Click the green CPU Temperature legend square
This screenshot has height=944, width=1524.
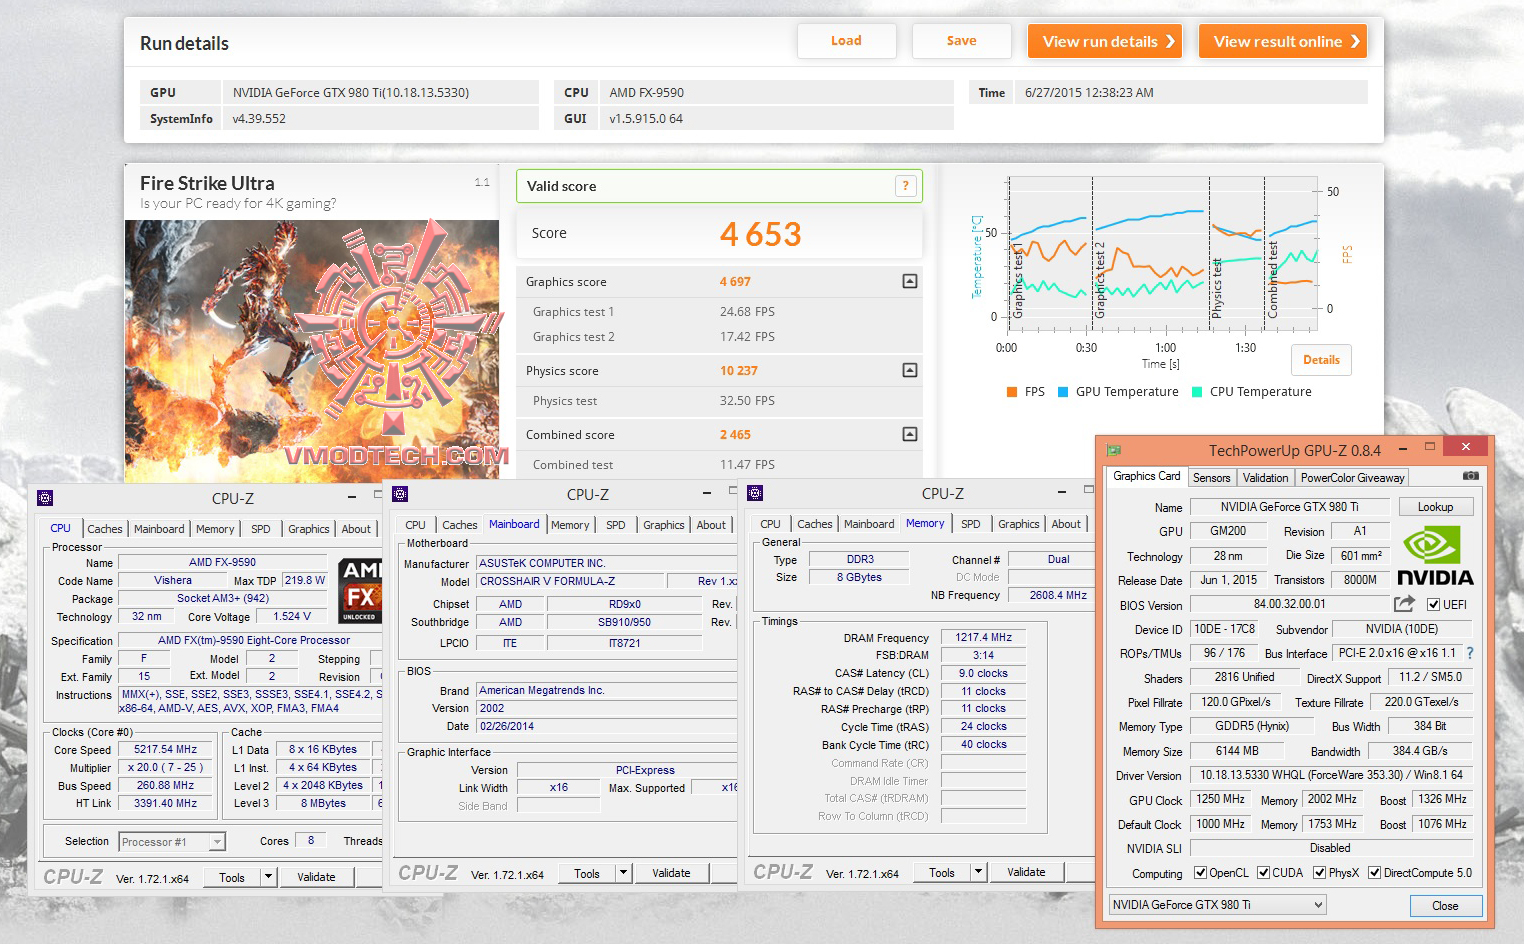coord(1197,392)
